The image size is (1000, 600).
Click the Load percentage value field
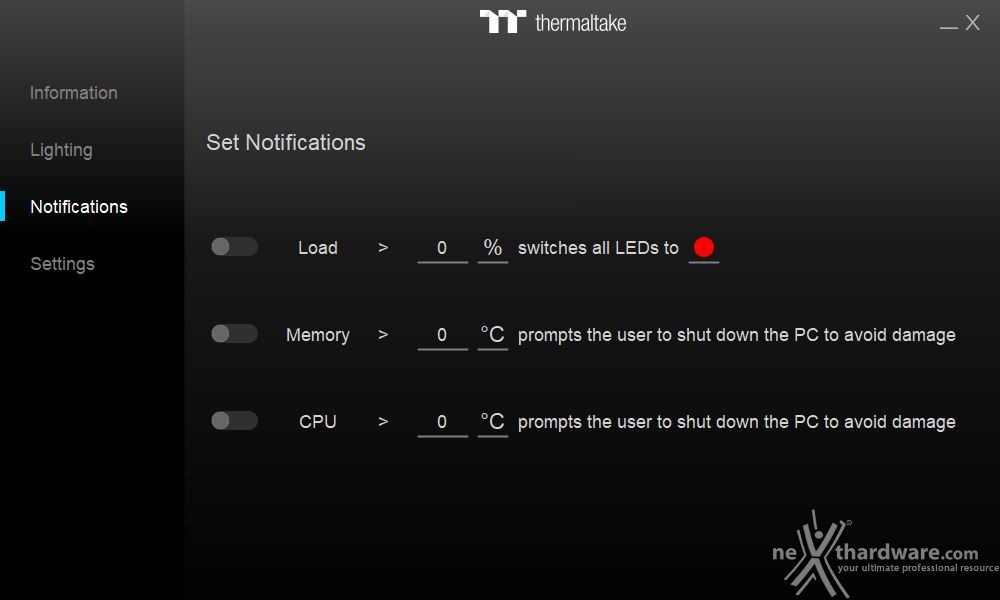tap(442, 248)
